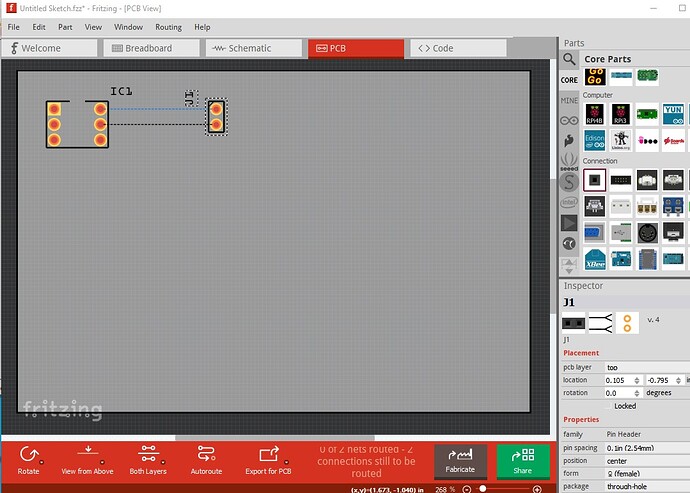Image resolution: width=690 pixels, height=493 pixels.
Task: Open the Arduino parts bin
Action: [569, 120]
